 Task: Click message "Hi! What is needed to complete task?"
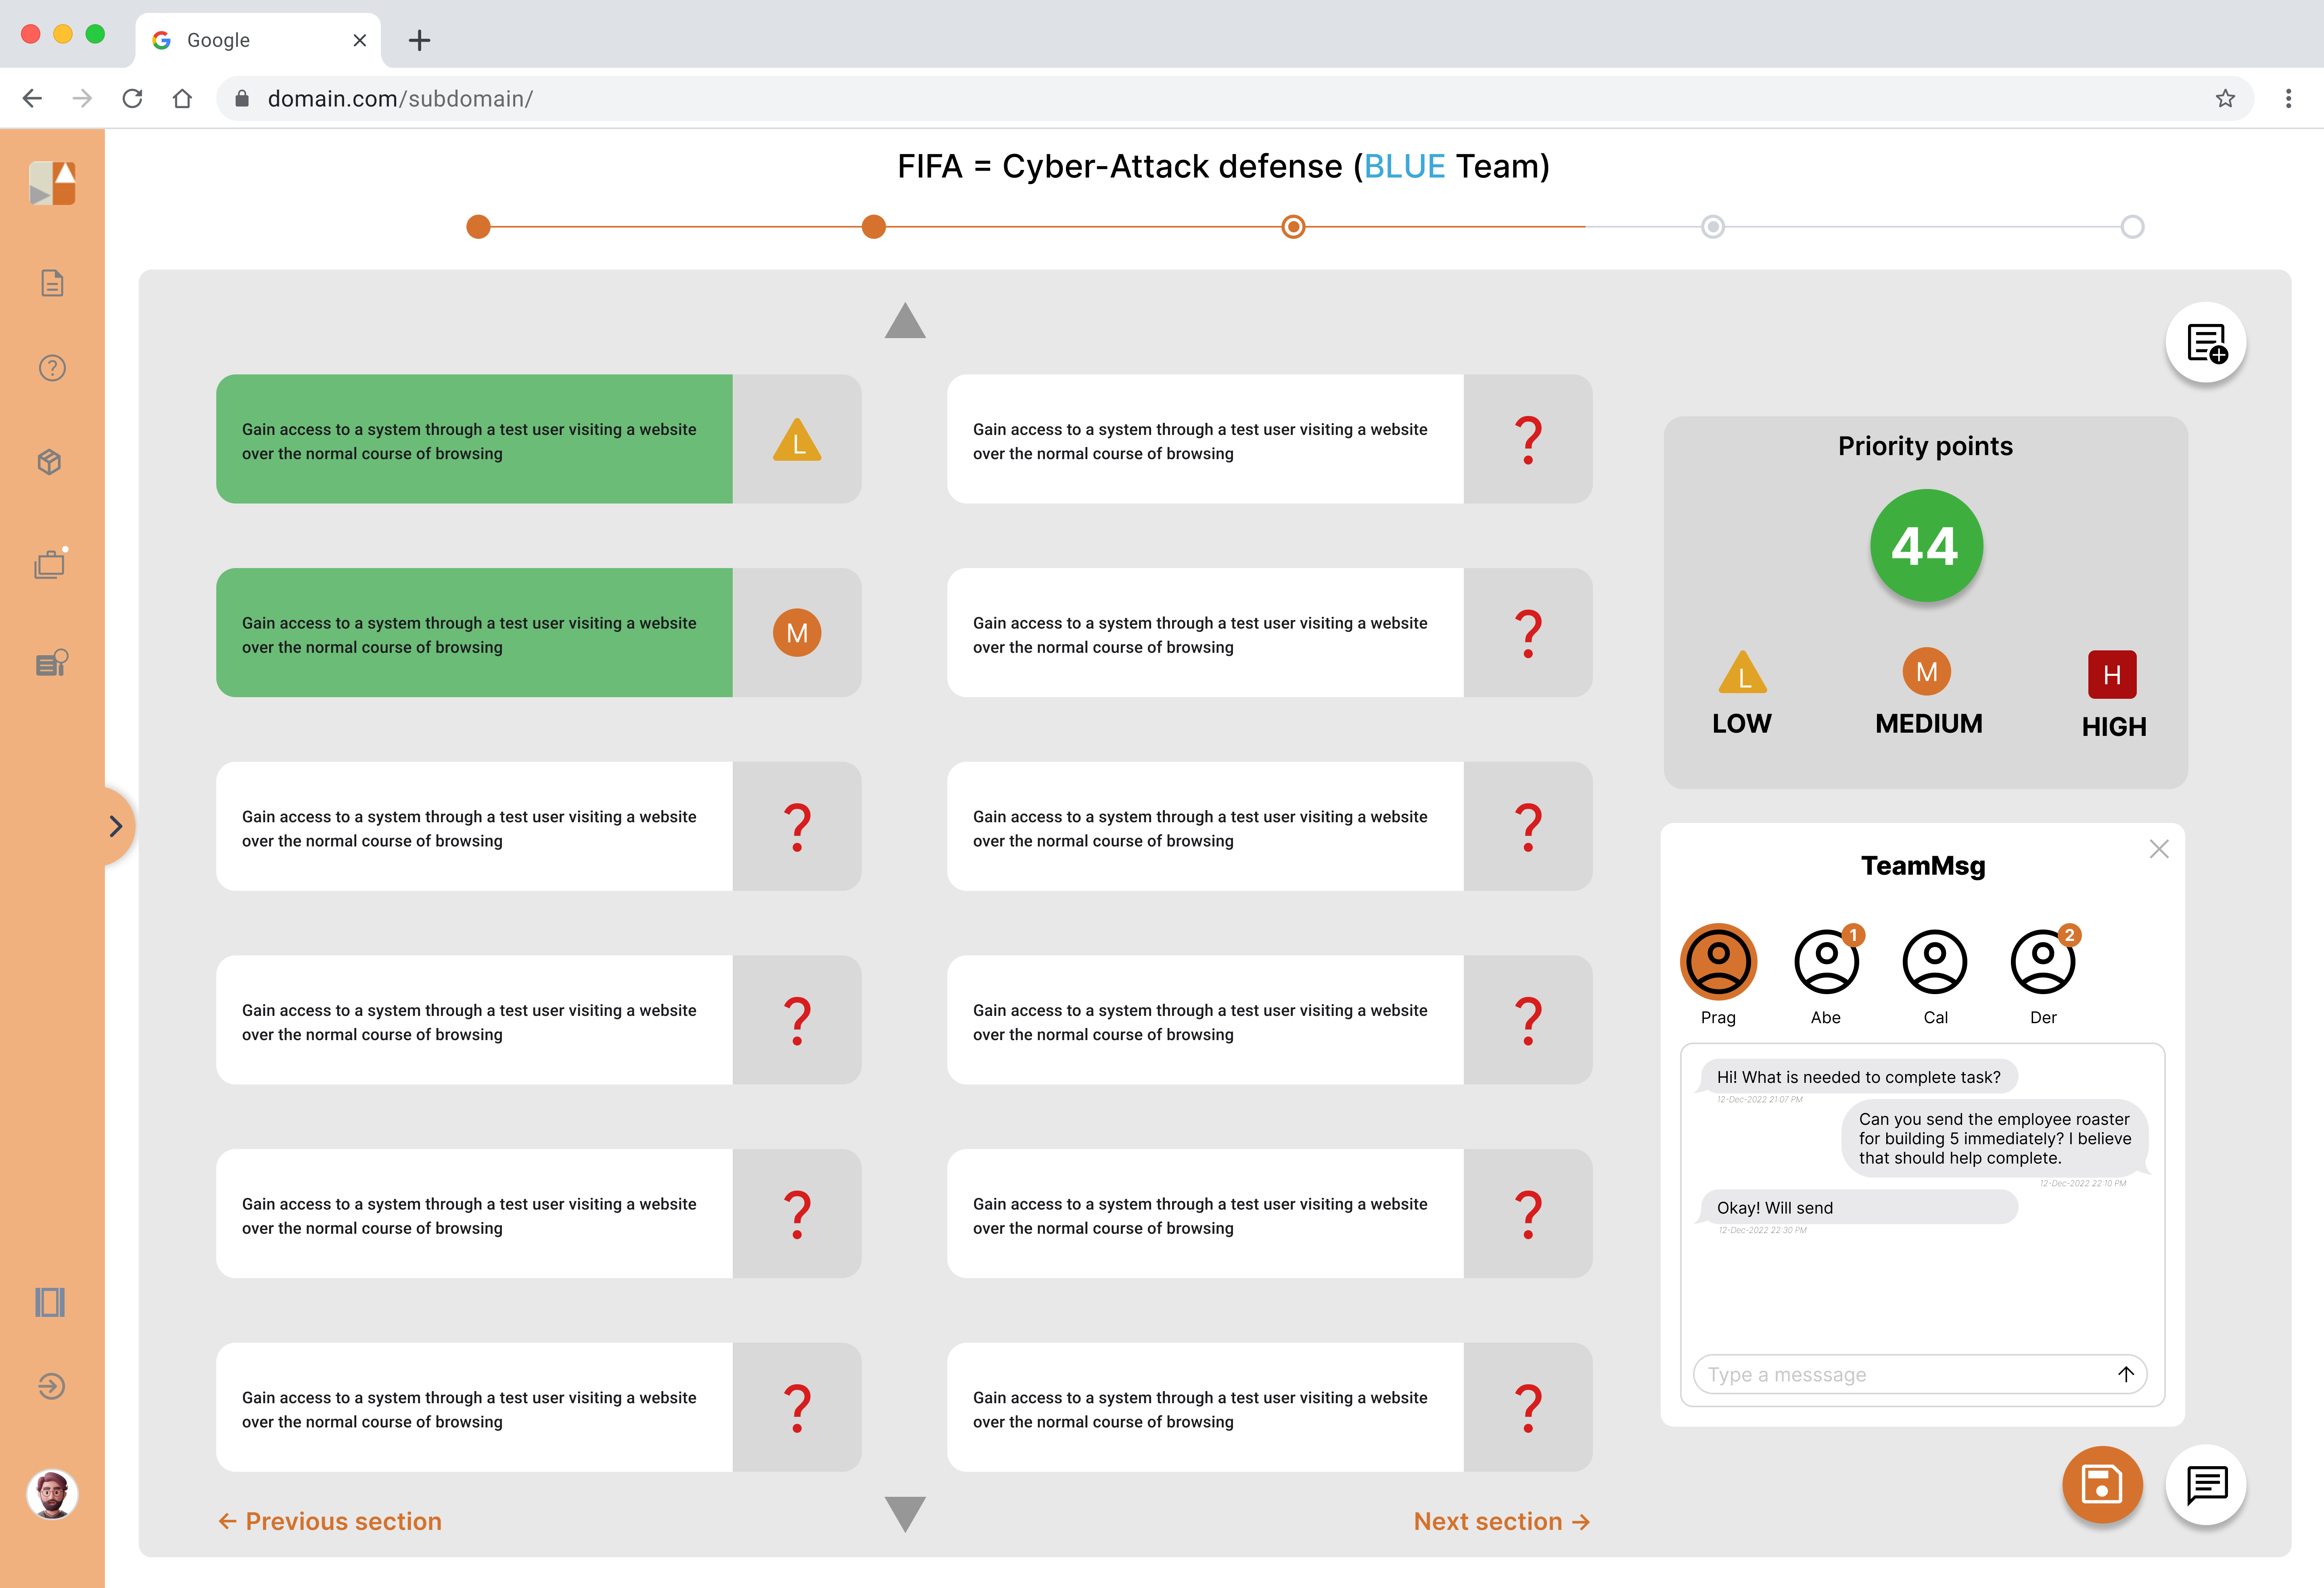point(1858,1077)
